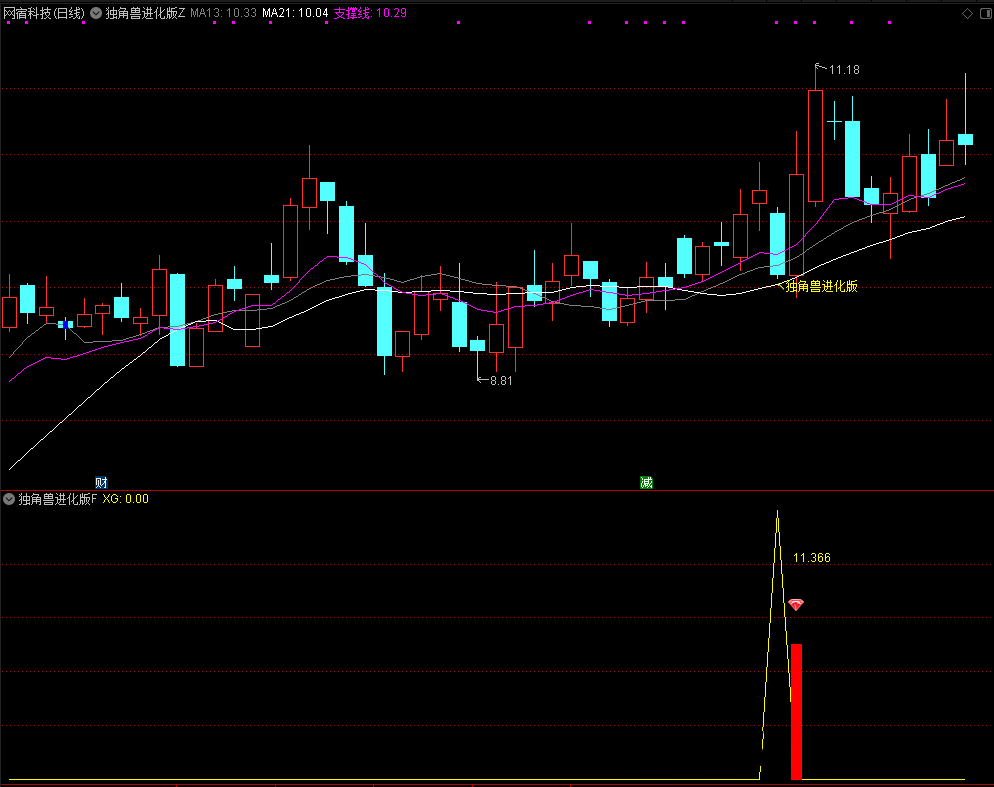Screen dimensions: 994x787
Task: Click the 11.18 high price flag
Action: point(842,70)
